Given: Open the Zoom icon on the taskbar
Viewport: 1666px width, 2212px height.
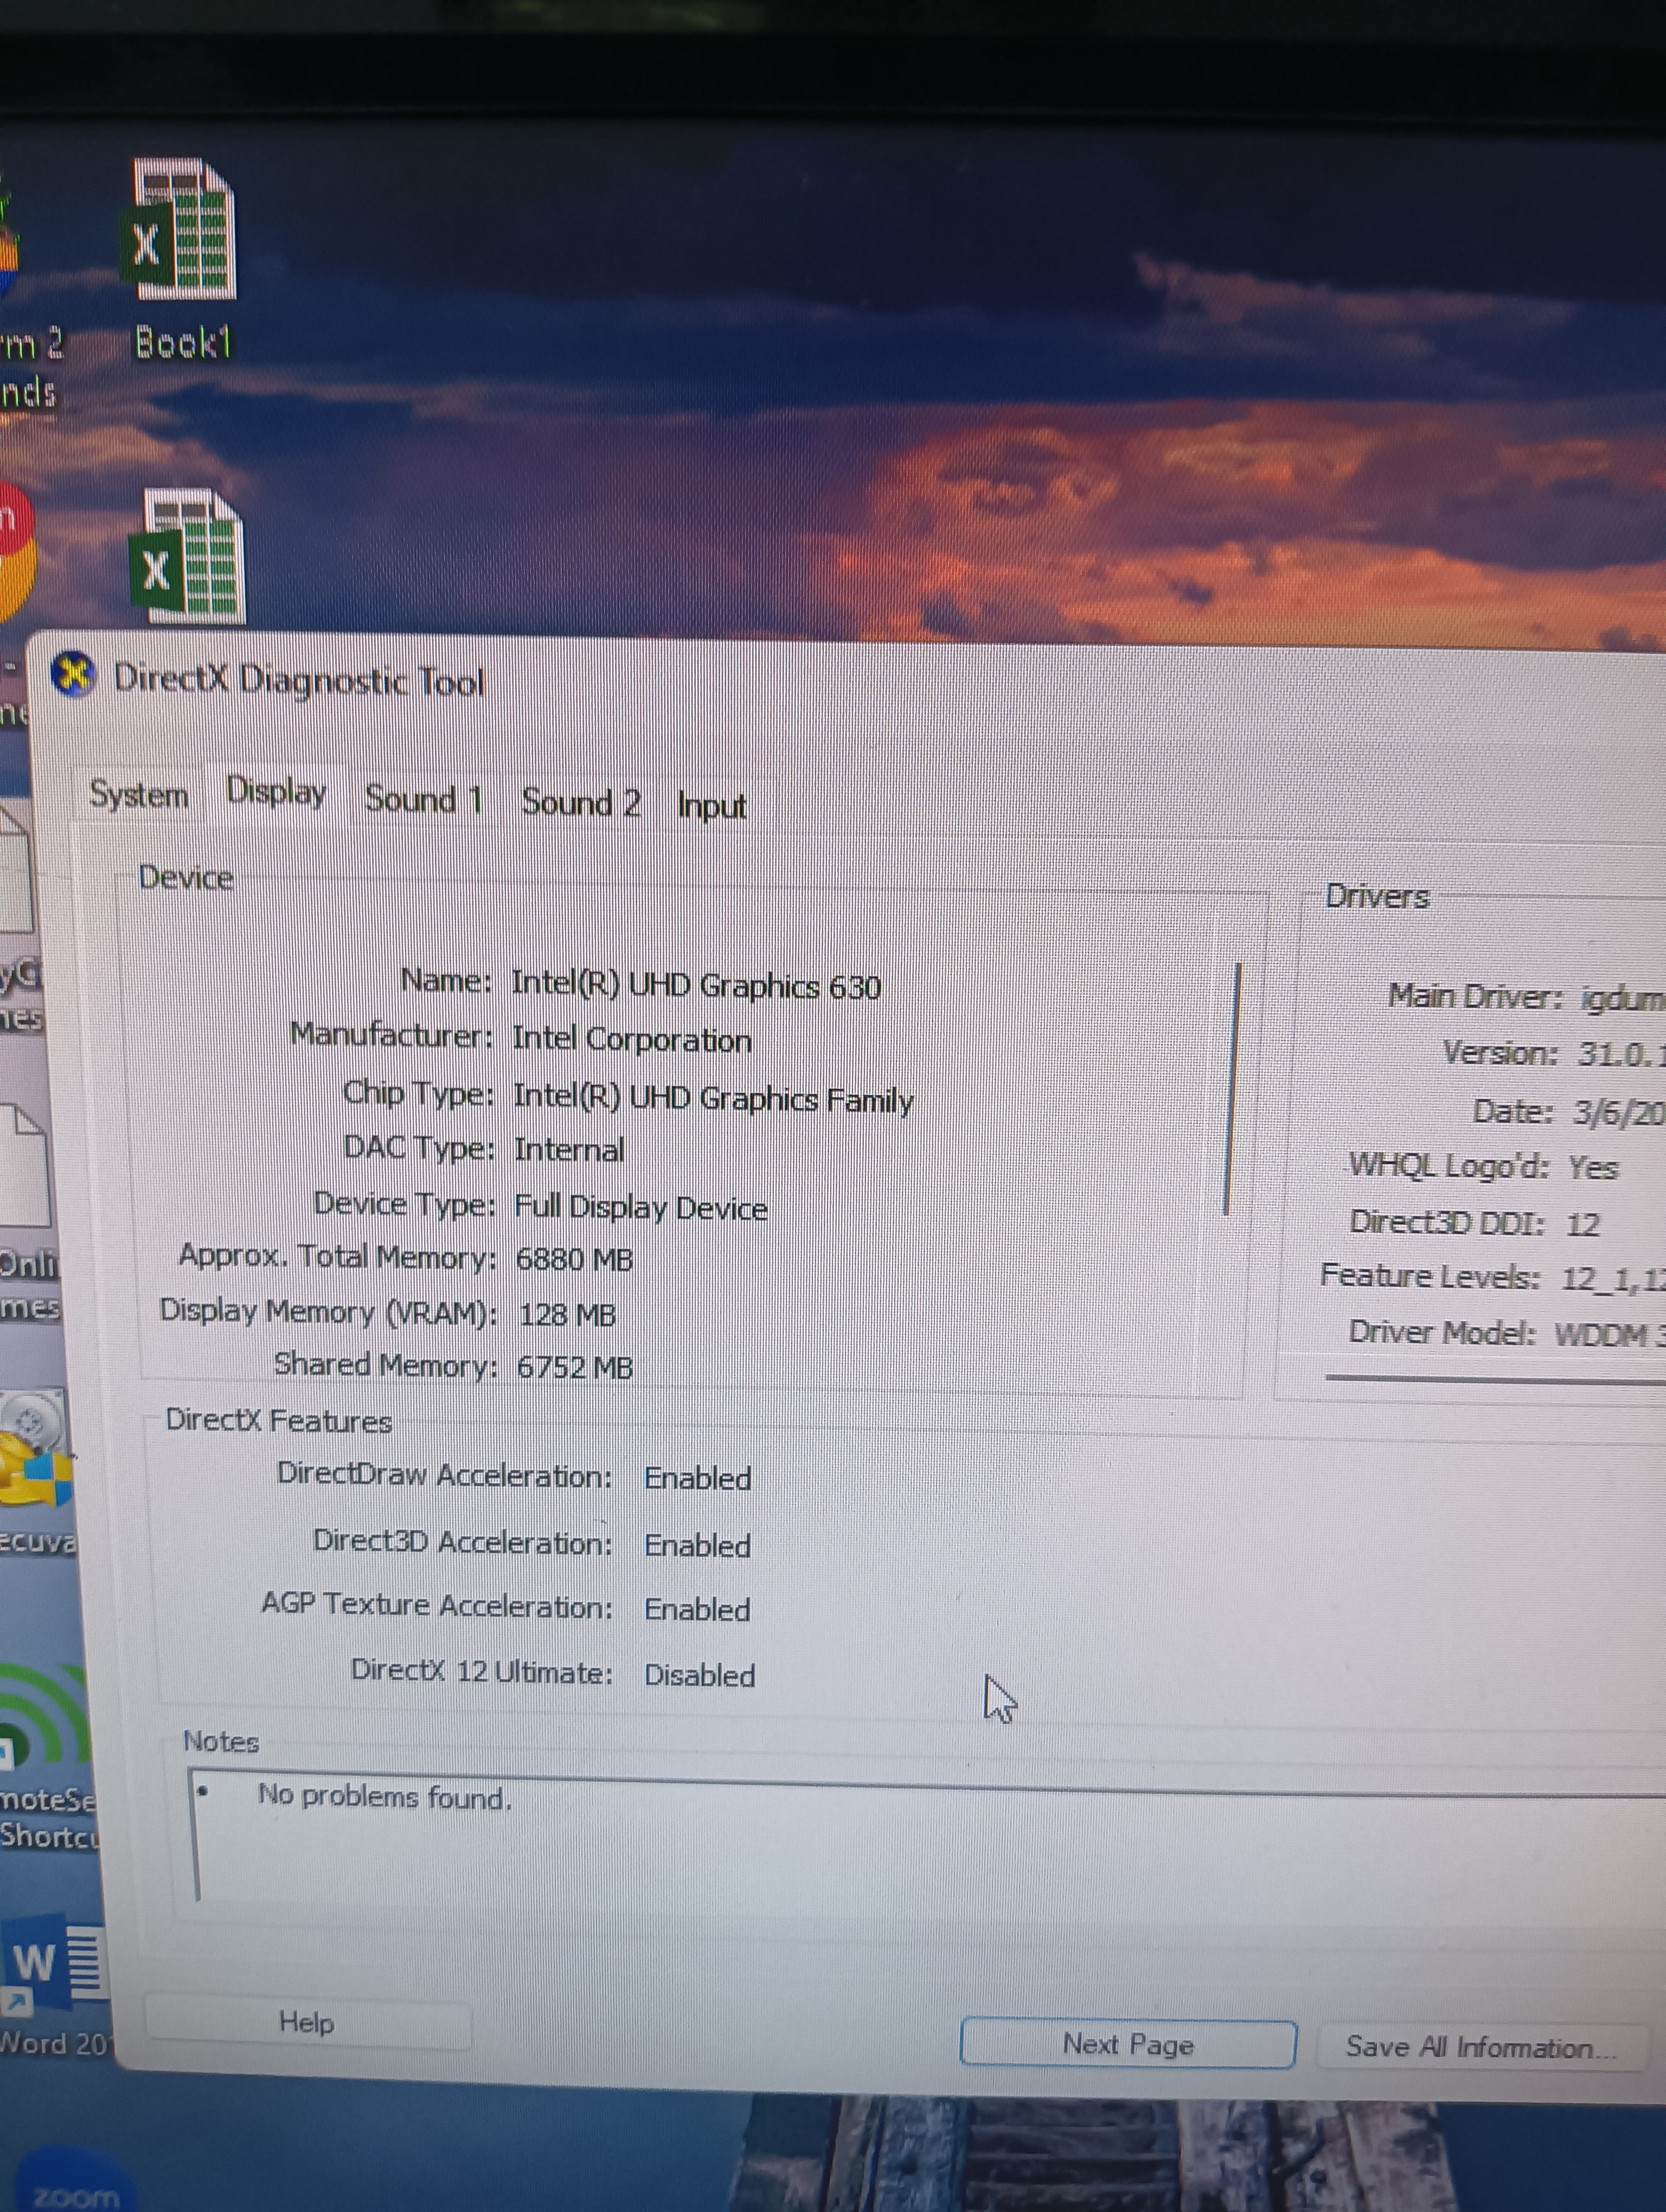Looking at the screenshot, I should 74,2180.
